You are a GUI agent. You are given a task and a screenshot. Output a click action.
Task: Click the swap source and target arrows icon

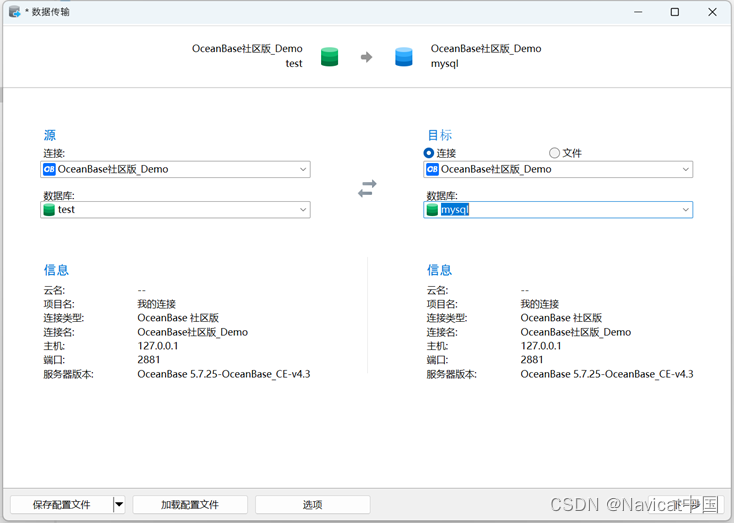click(x=367, y=188)
